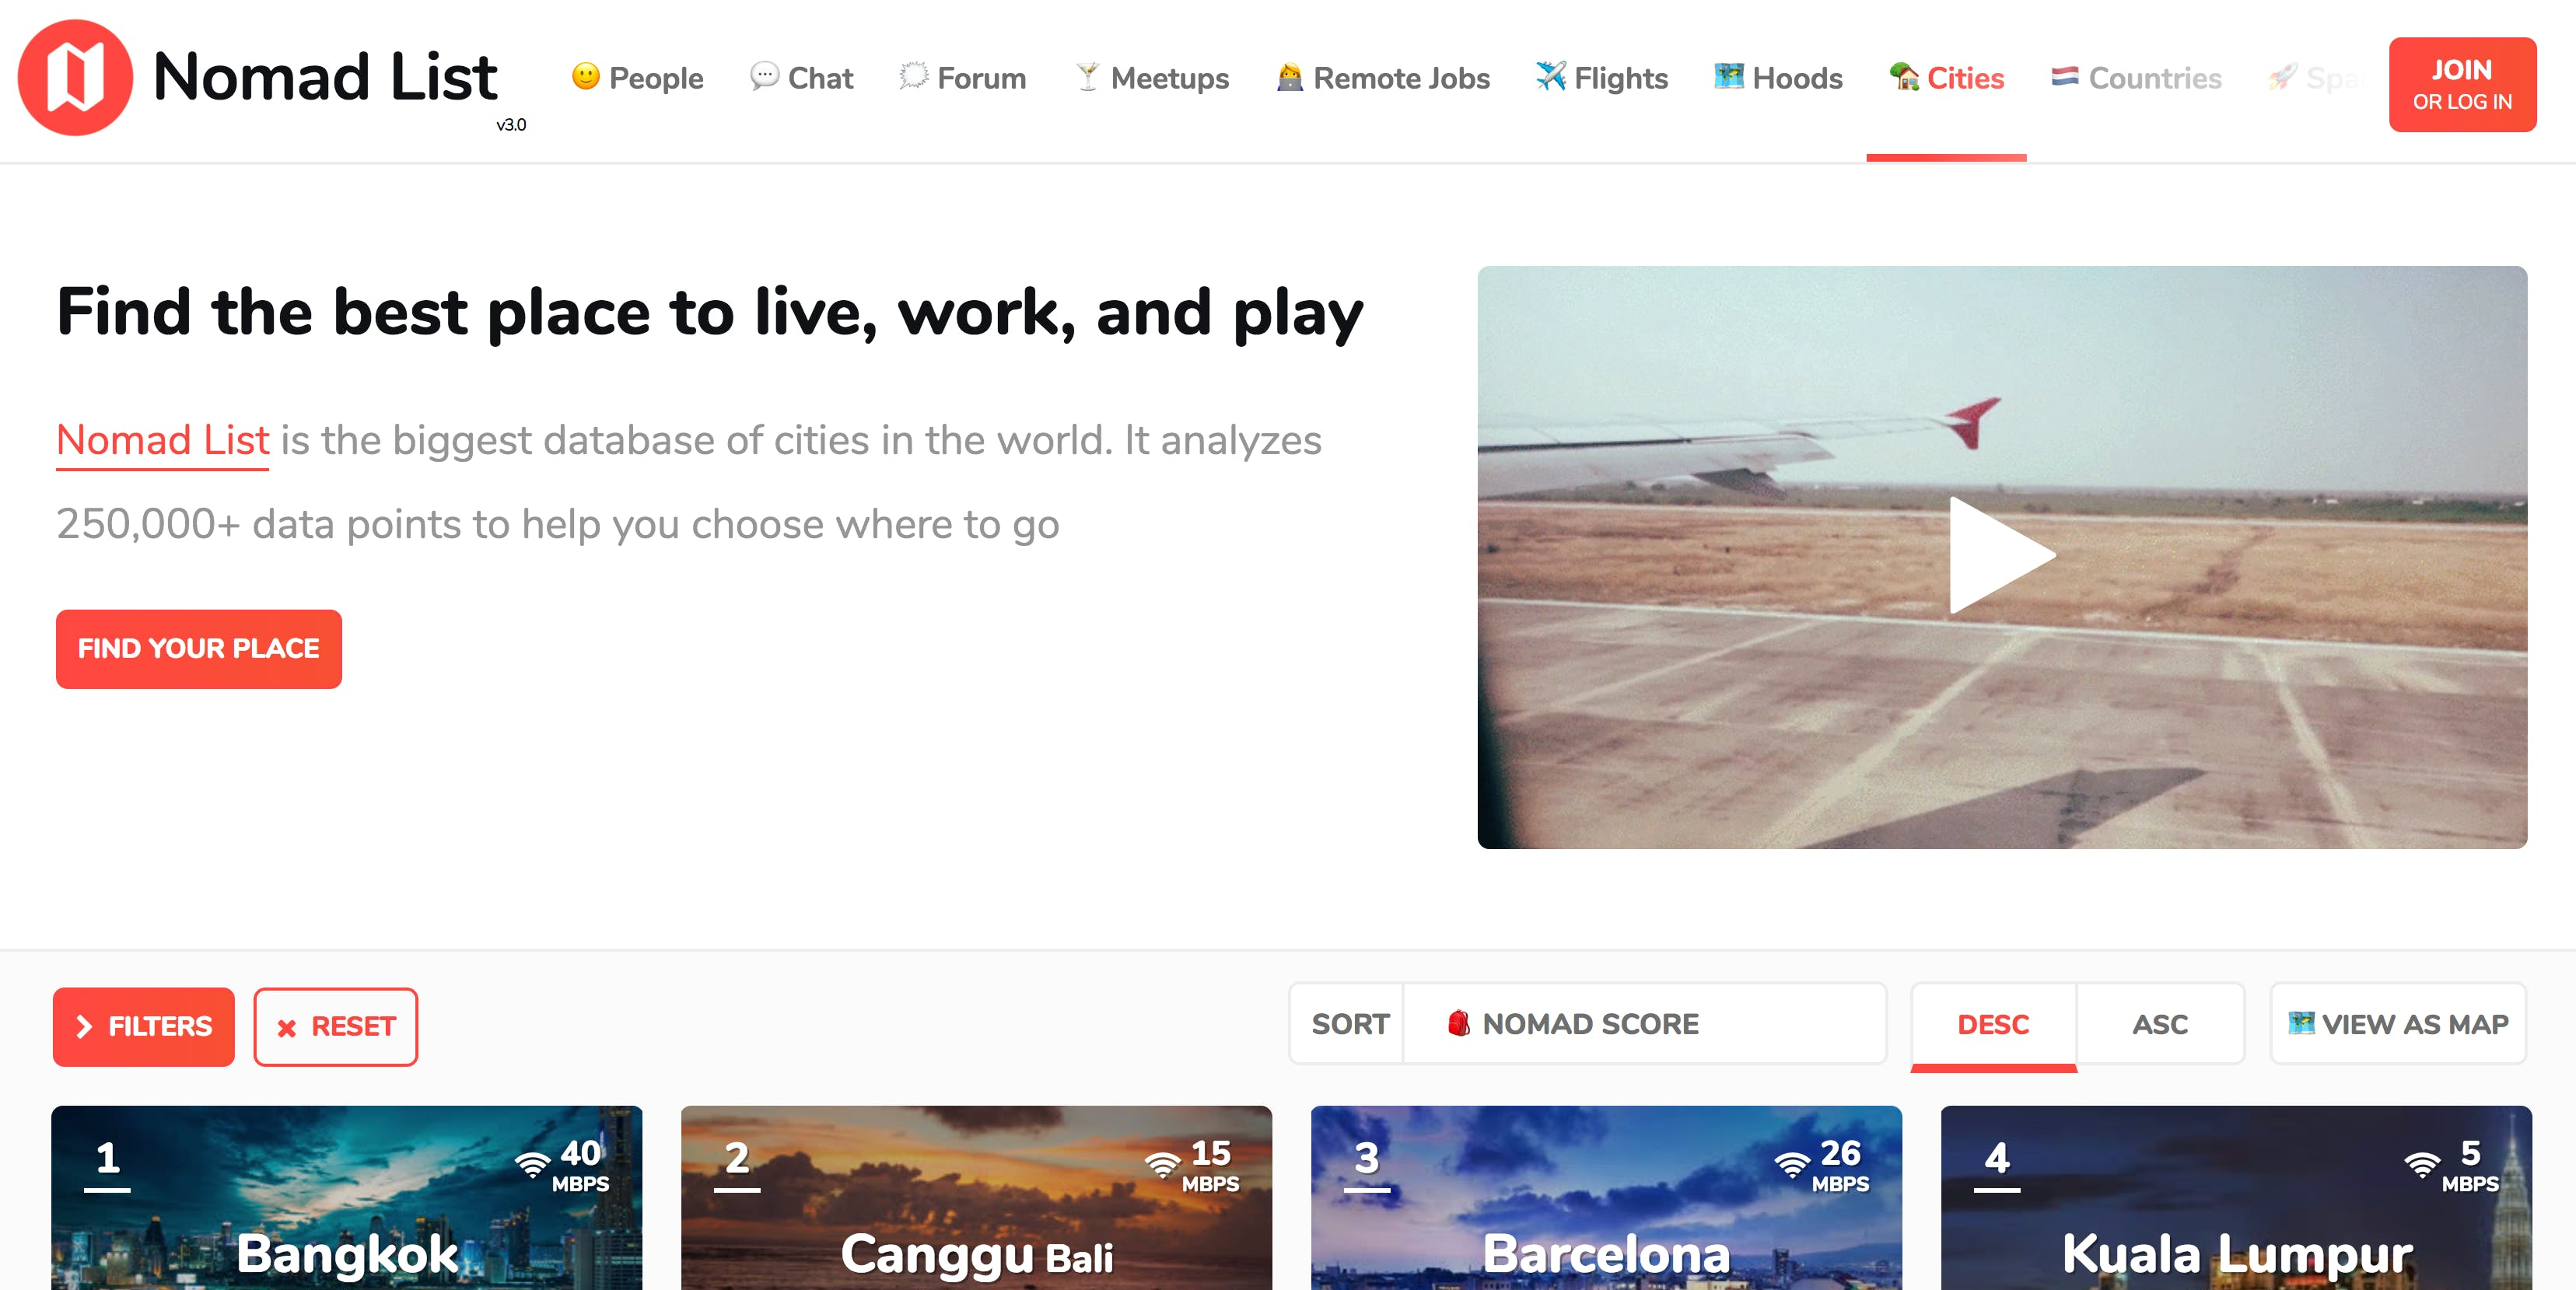Play the airplane wing video
Screen dimensions: 2576x1290
click(x=2002, y=556)
